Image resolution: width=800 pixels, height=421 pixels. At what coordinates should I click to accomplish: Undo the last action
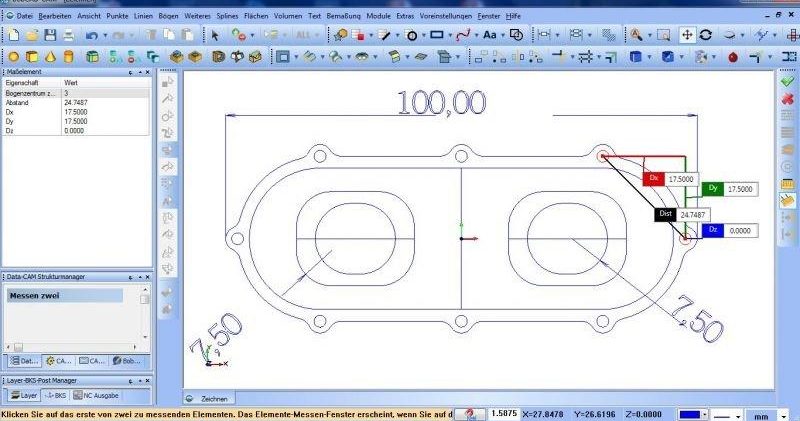pos(92,35)
